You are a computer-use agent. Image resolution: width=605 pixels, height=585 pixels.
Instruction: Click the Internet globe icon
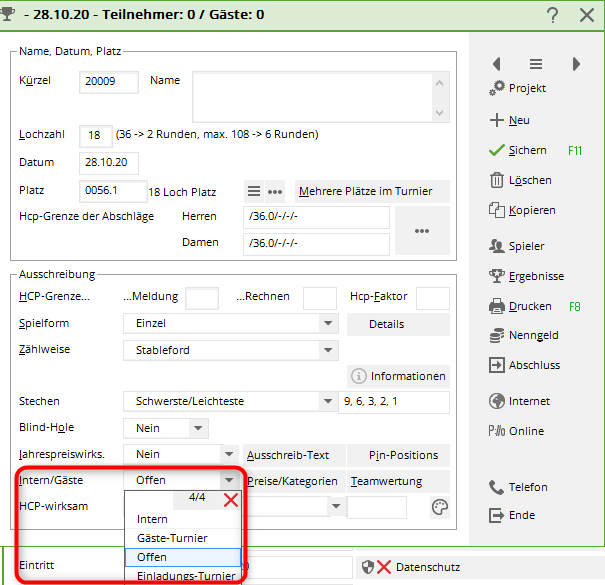496,401
